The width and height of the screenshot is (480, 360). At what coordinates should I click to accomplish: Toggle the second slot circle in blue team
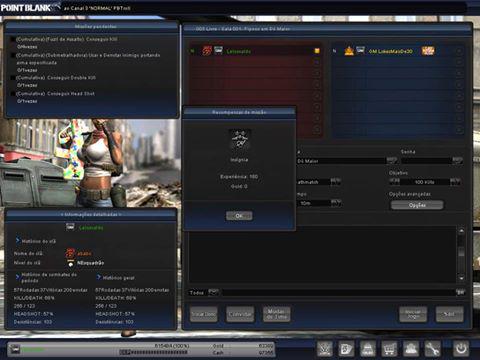pos(459,62)
